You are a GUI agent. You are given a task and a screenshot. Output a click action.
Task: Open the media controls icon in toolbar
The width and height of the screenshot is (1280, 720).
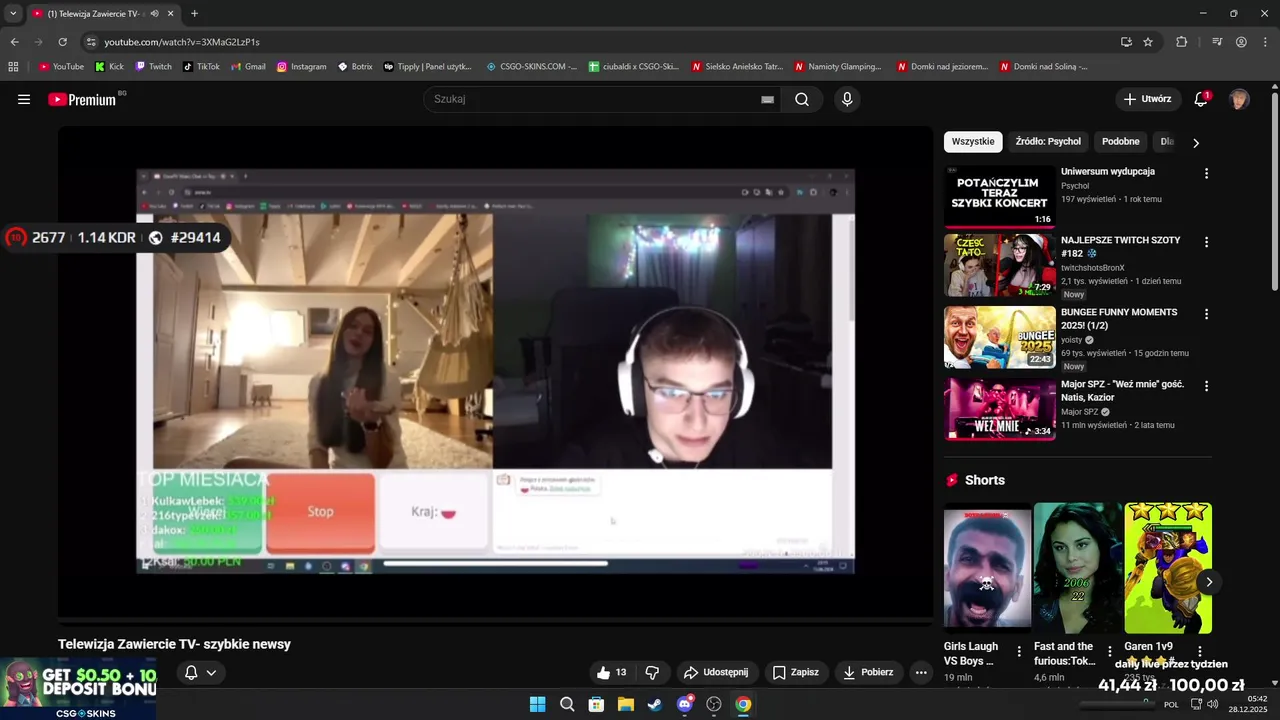[1217, 42]
